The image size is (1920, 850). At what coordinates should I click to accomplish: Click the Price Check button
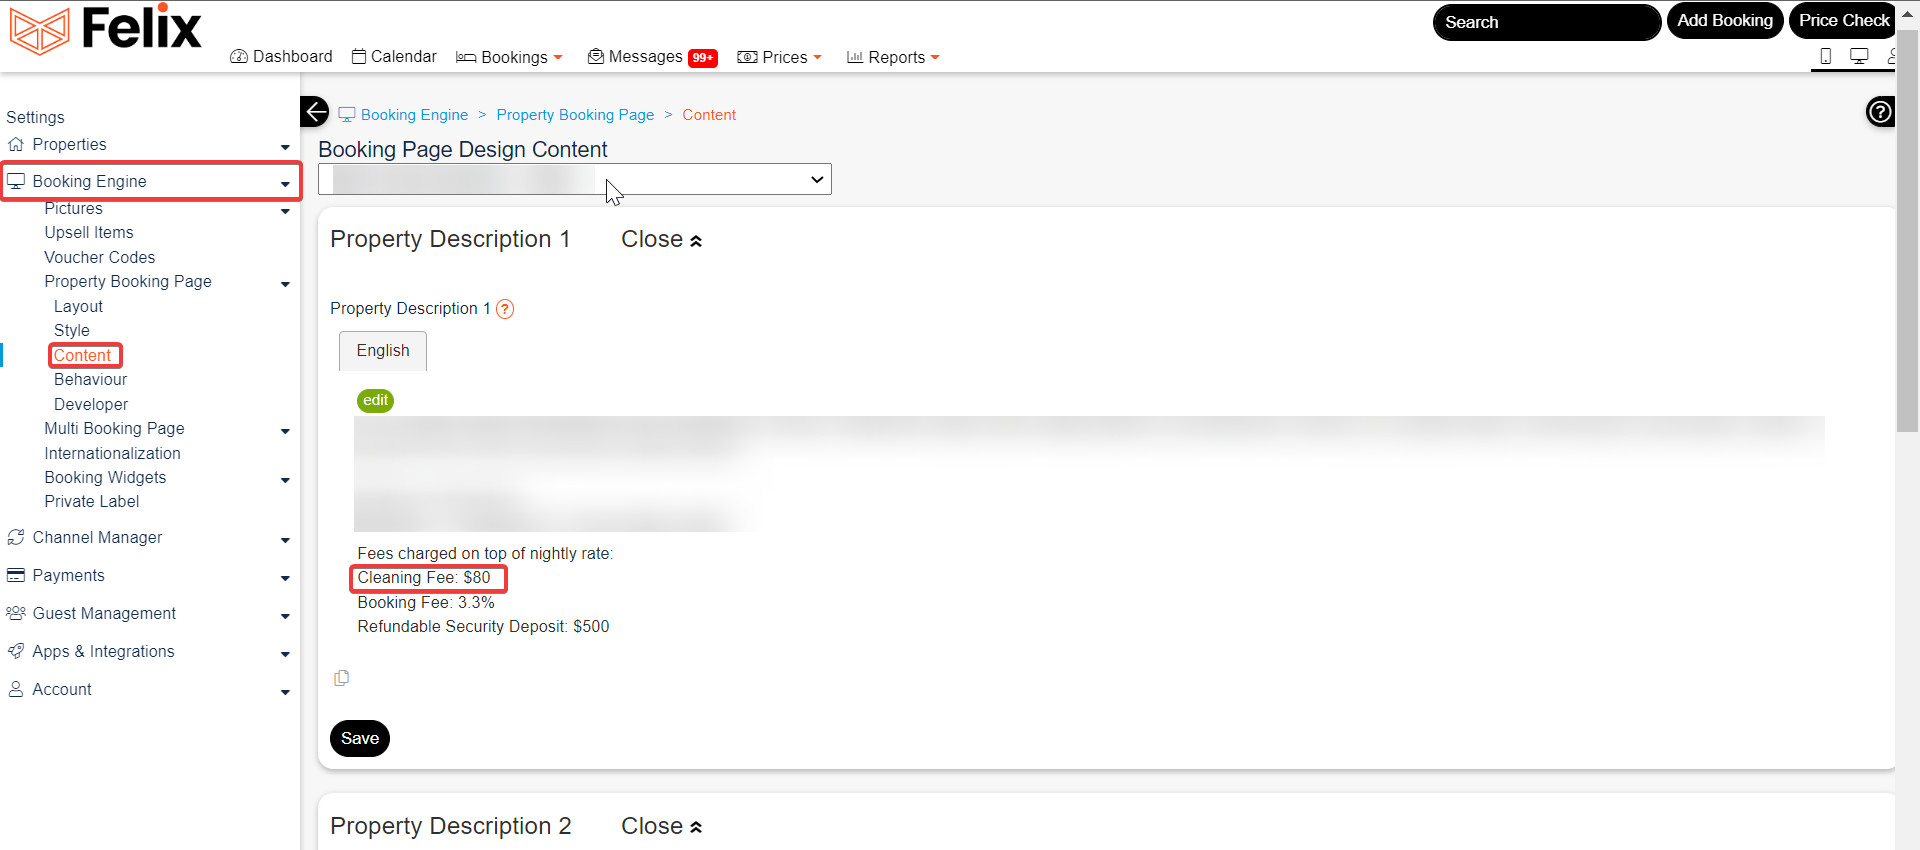point(1844,21)
